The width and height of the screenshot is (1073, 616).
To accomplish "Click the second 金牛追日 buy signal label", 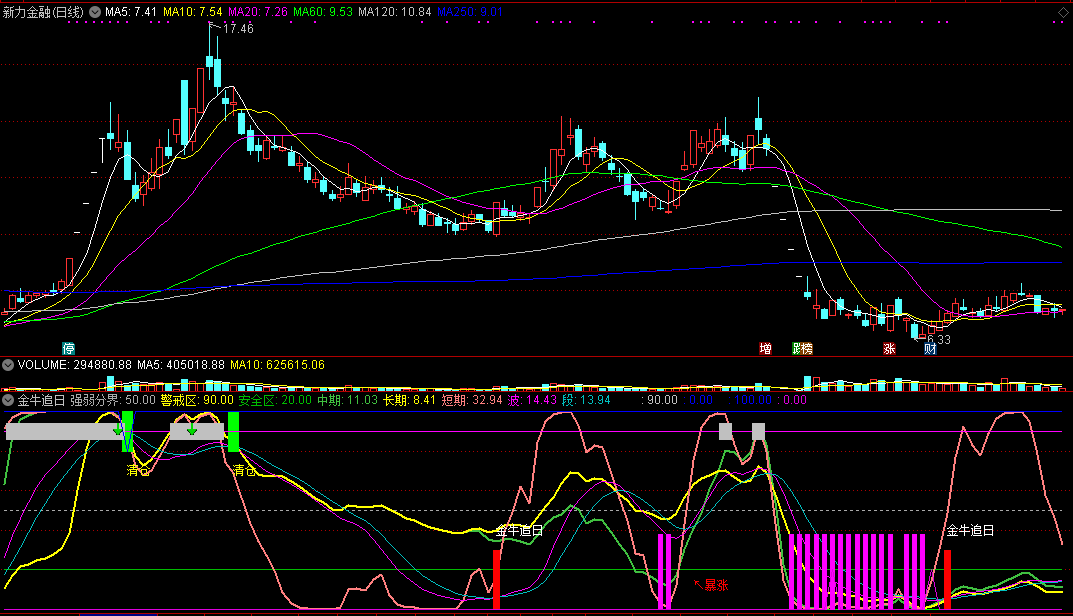I will [970, 530].
